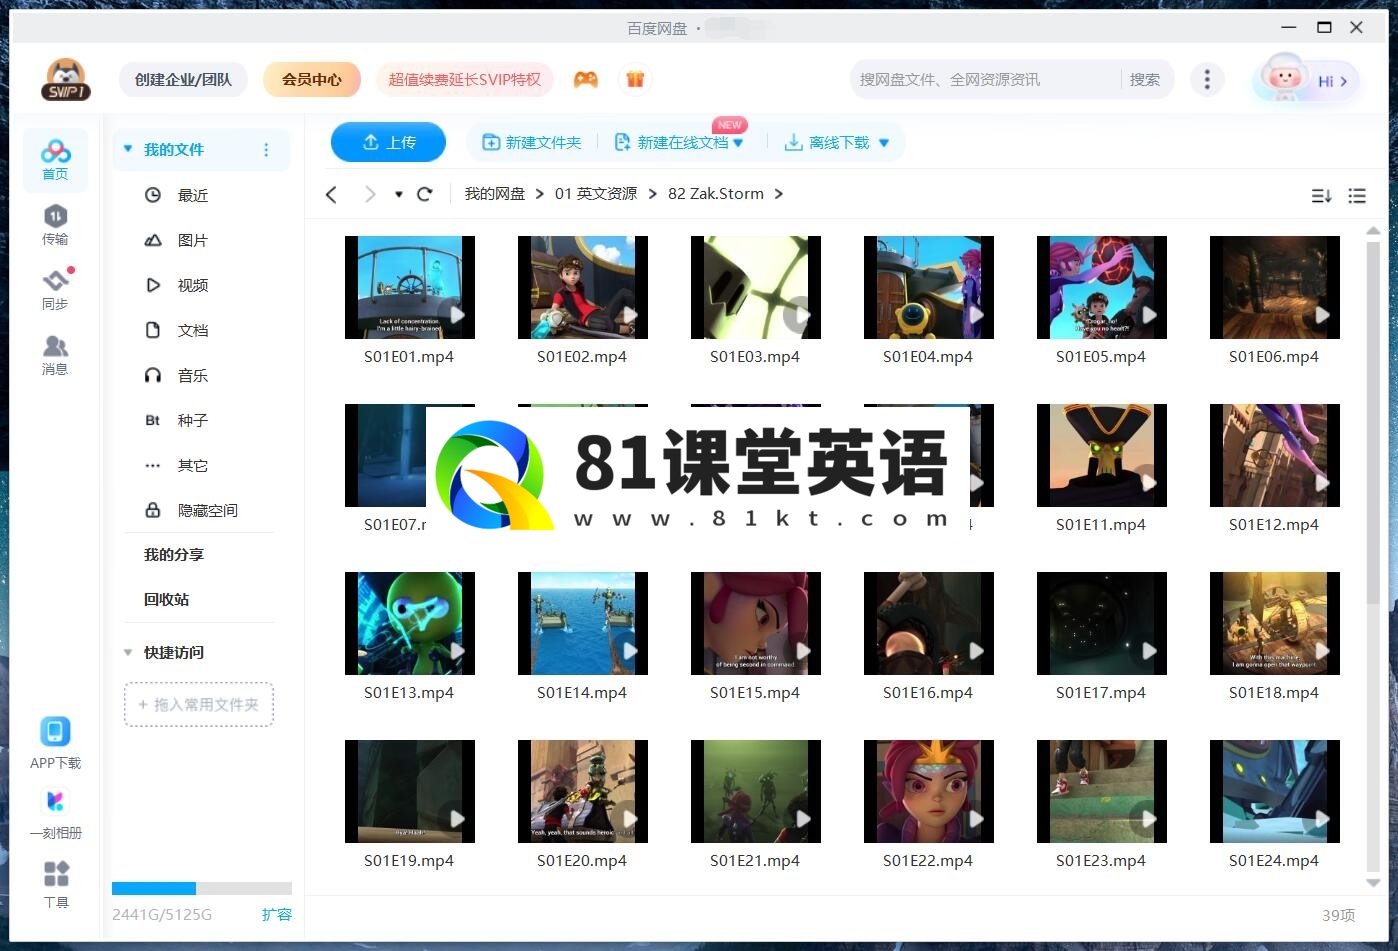Open 回收站 recycle bin

[x=166, y=599]
